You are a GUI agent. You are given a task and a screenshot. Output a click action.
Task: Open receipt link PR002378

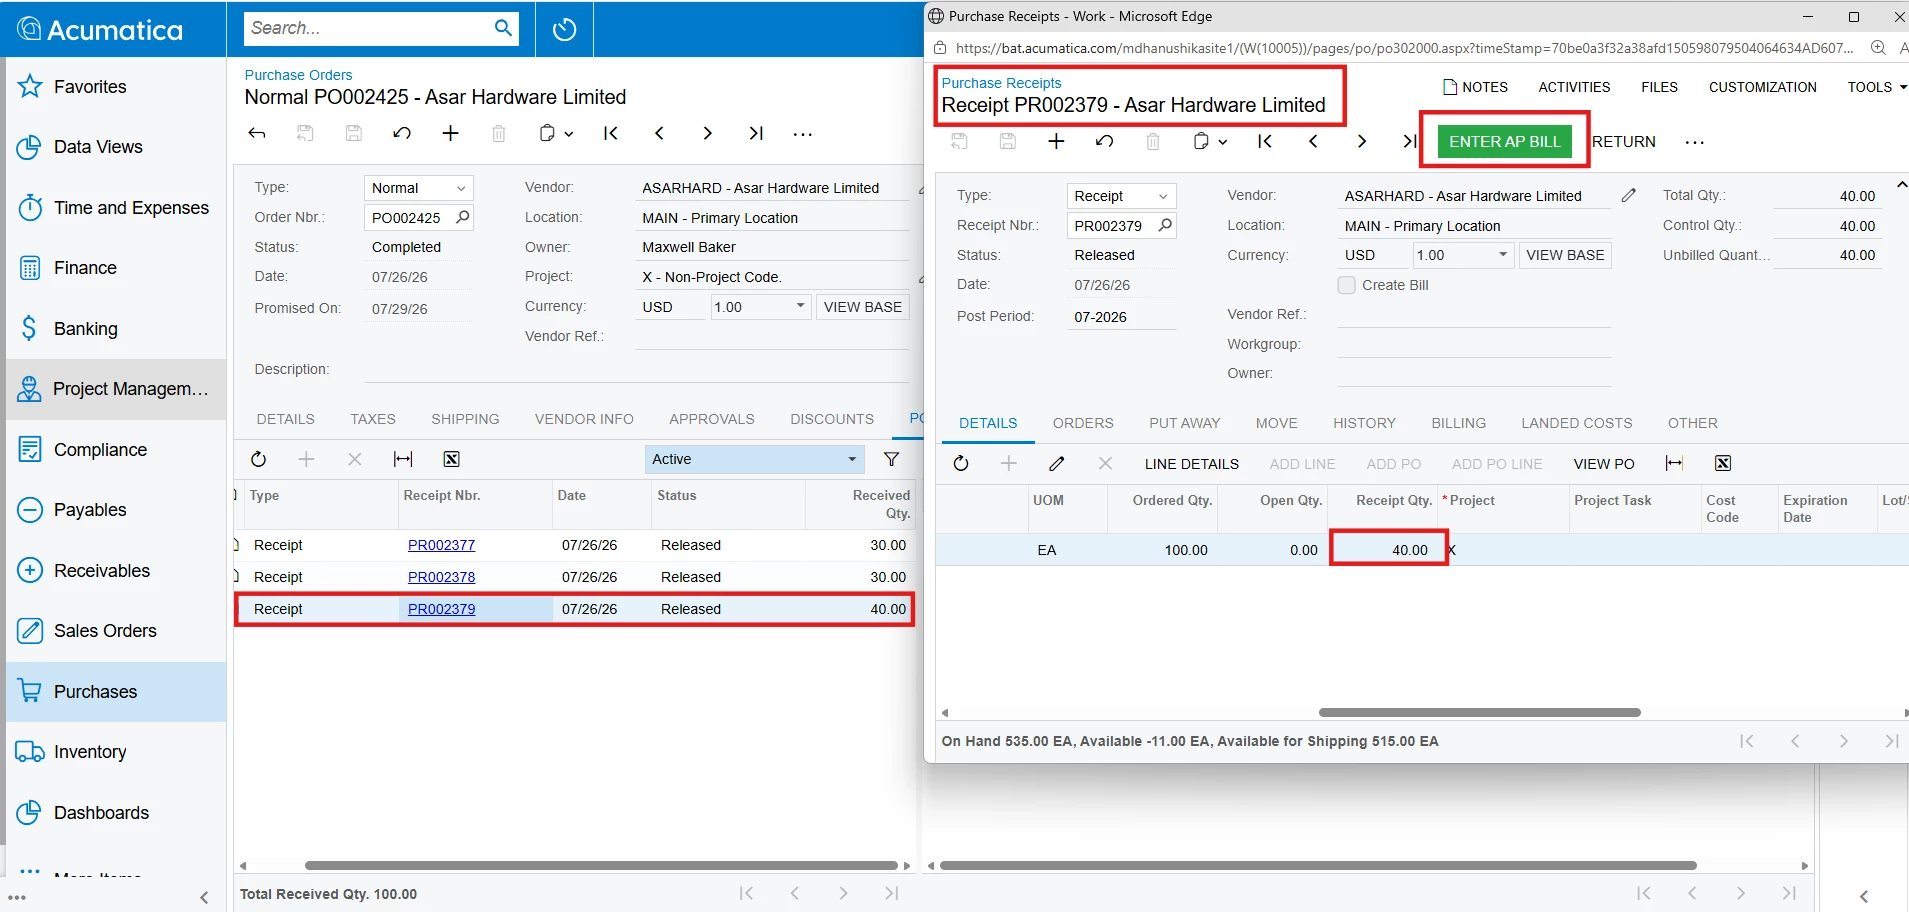441,577
